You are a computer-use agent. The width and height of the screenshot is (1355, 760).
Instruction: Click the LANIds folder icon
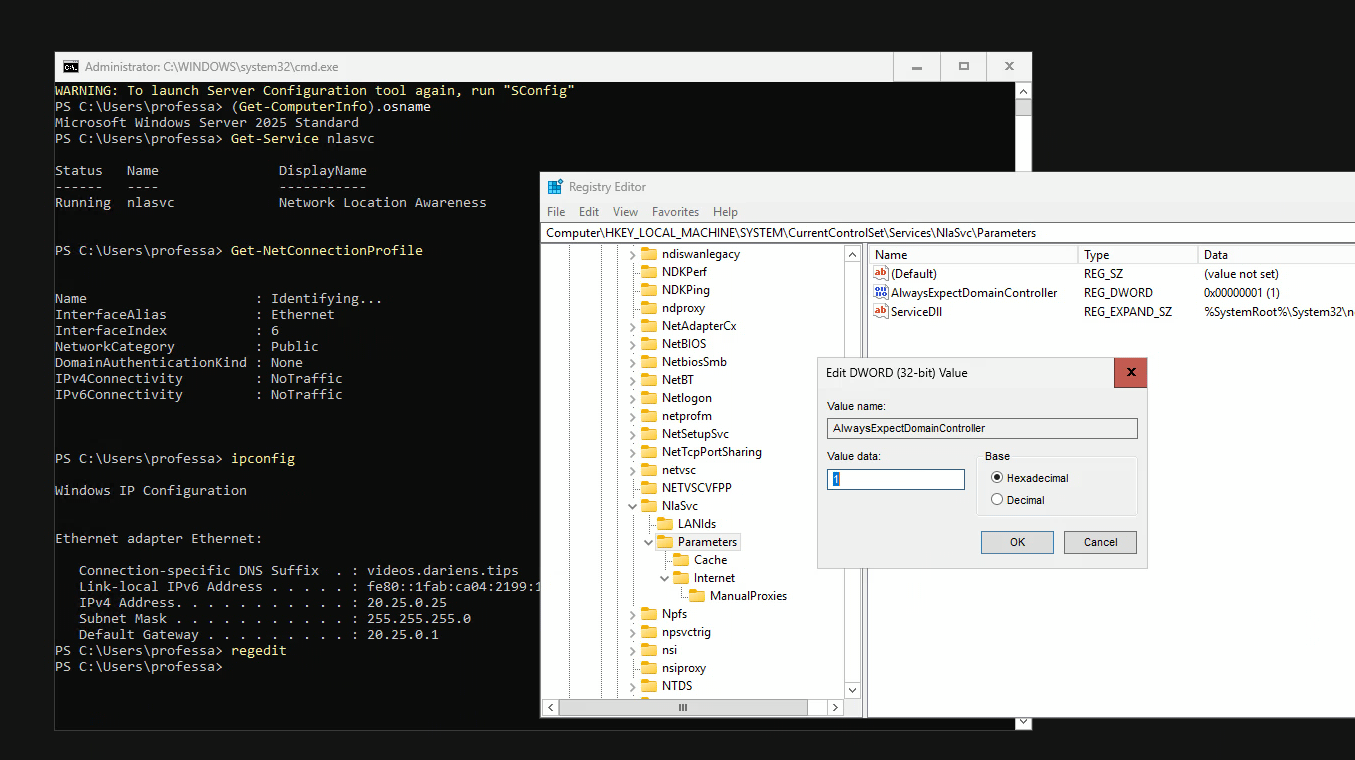coord(665,524)
